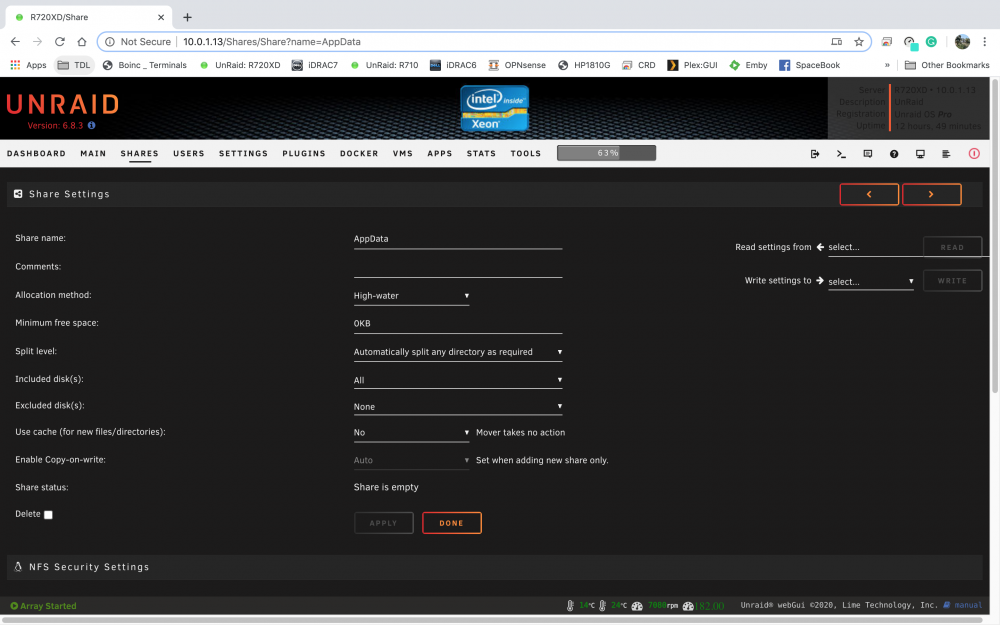Click the red alert notification icon
Image resolution: width=1000 pixels, height=625 pixels.
coord(974,154)
